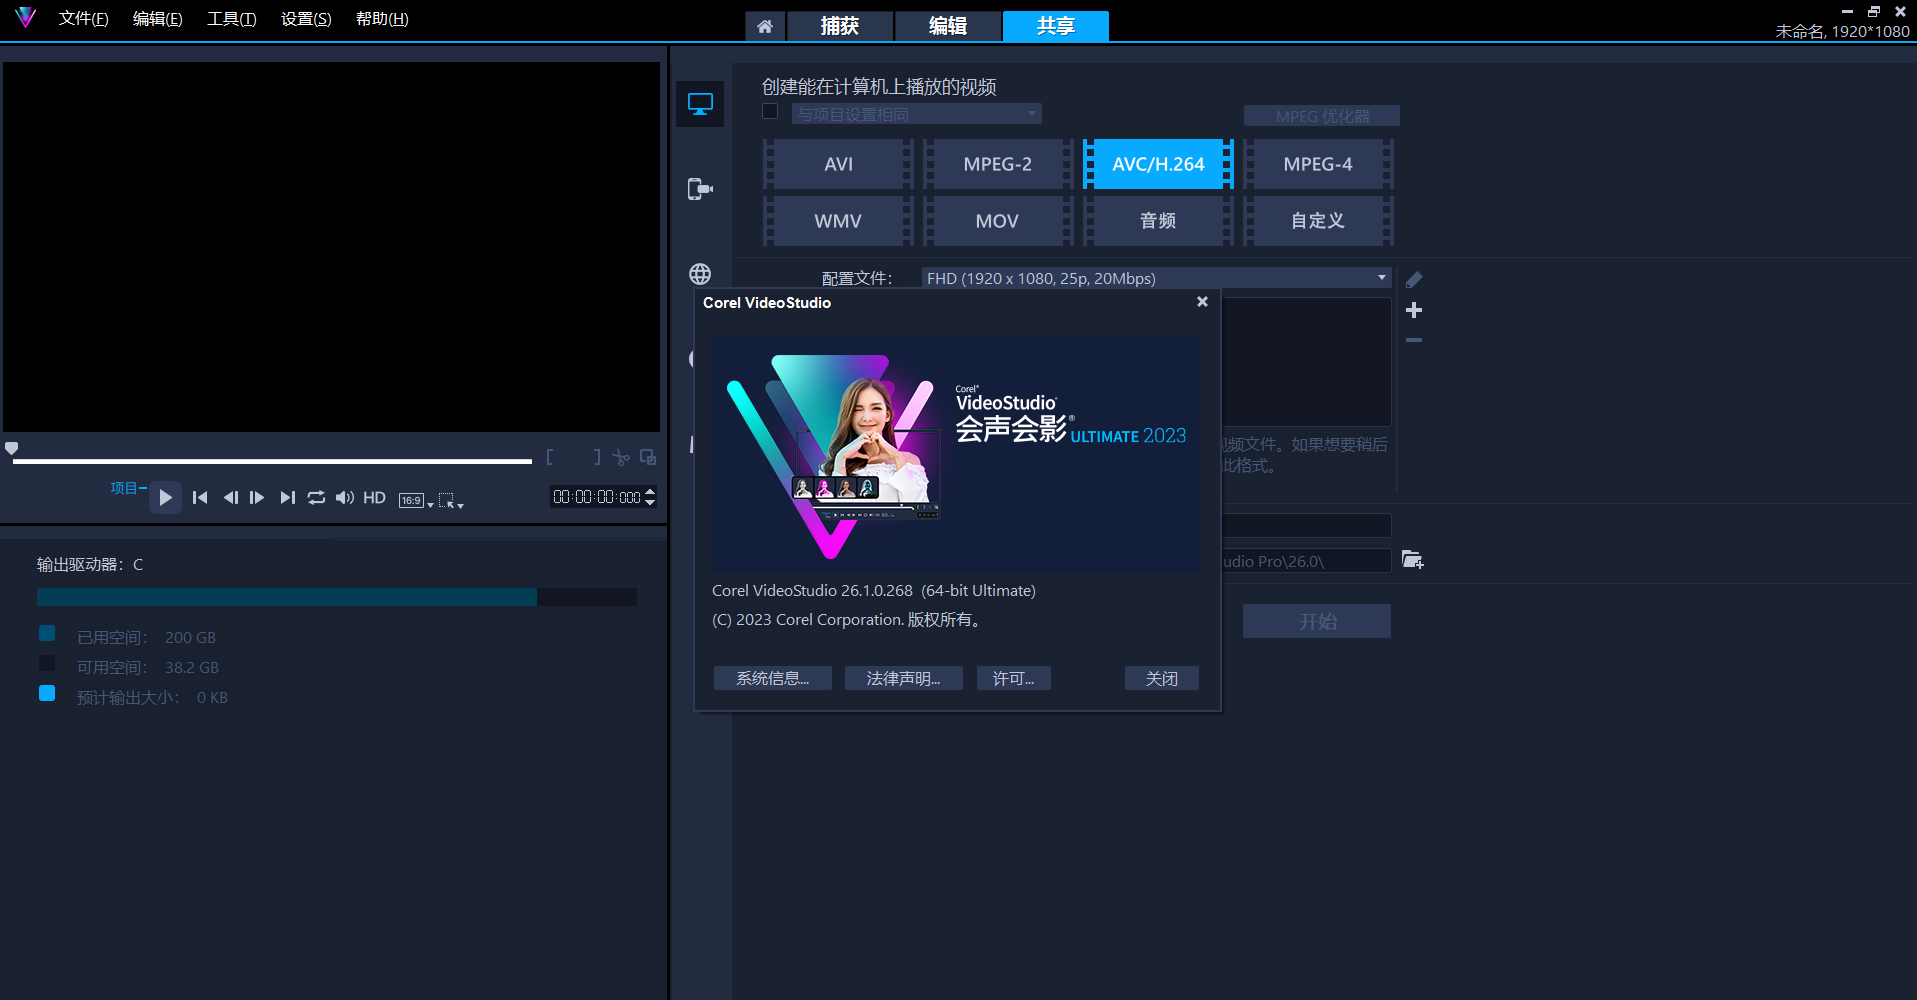Viewport: 1917px width, 1000px height.
Task: Switch to the 共享 share tab
Action: click(x=1056, y=26)
